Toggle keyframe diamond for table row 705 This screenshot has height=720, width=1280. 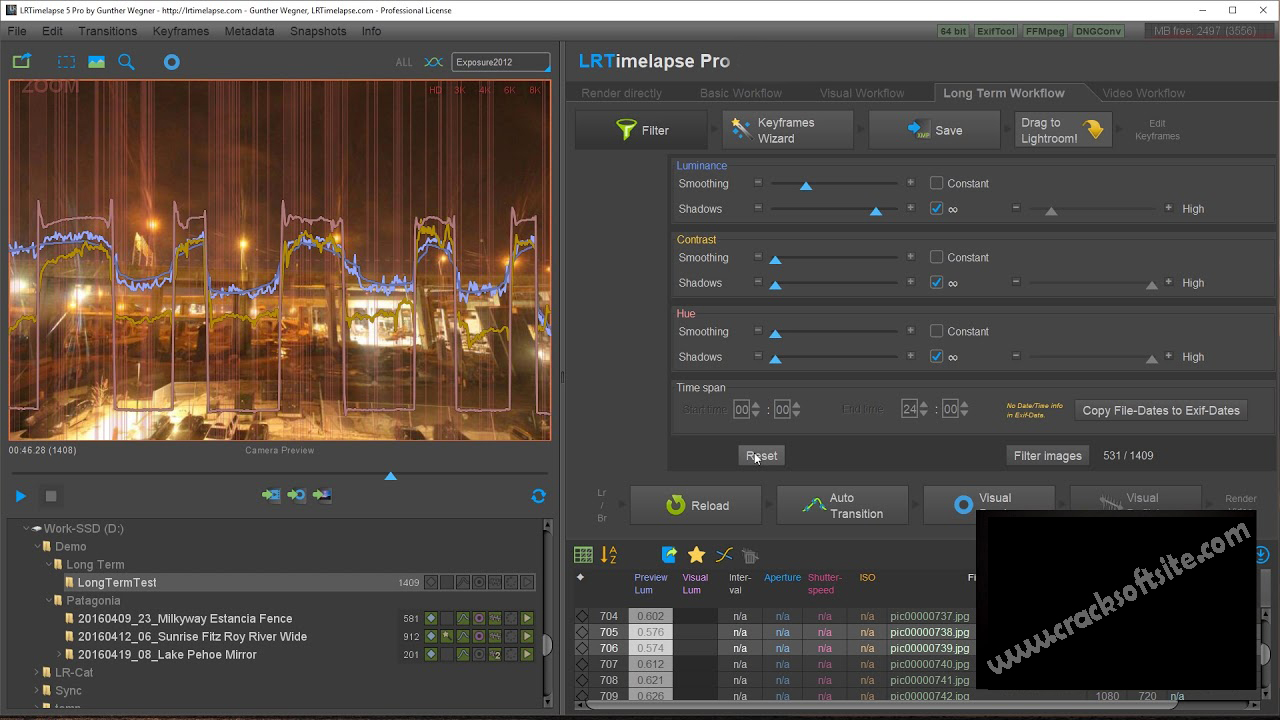click(x=582, y=632)
